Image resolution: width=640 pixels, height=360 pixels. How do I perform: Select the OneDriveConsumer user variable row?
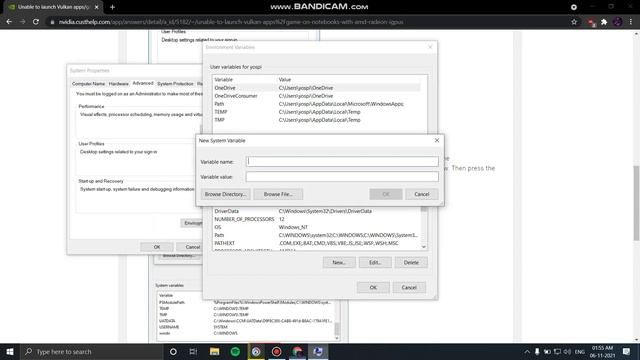point(316,96)
